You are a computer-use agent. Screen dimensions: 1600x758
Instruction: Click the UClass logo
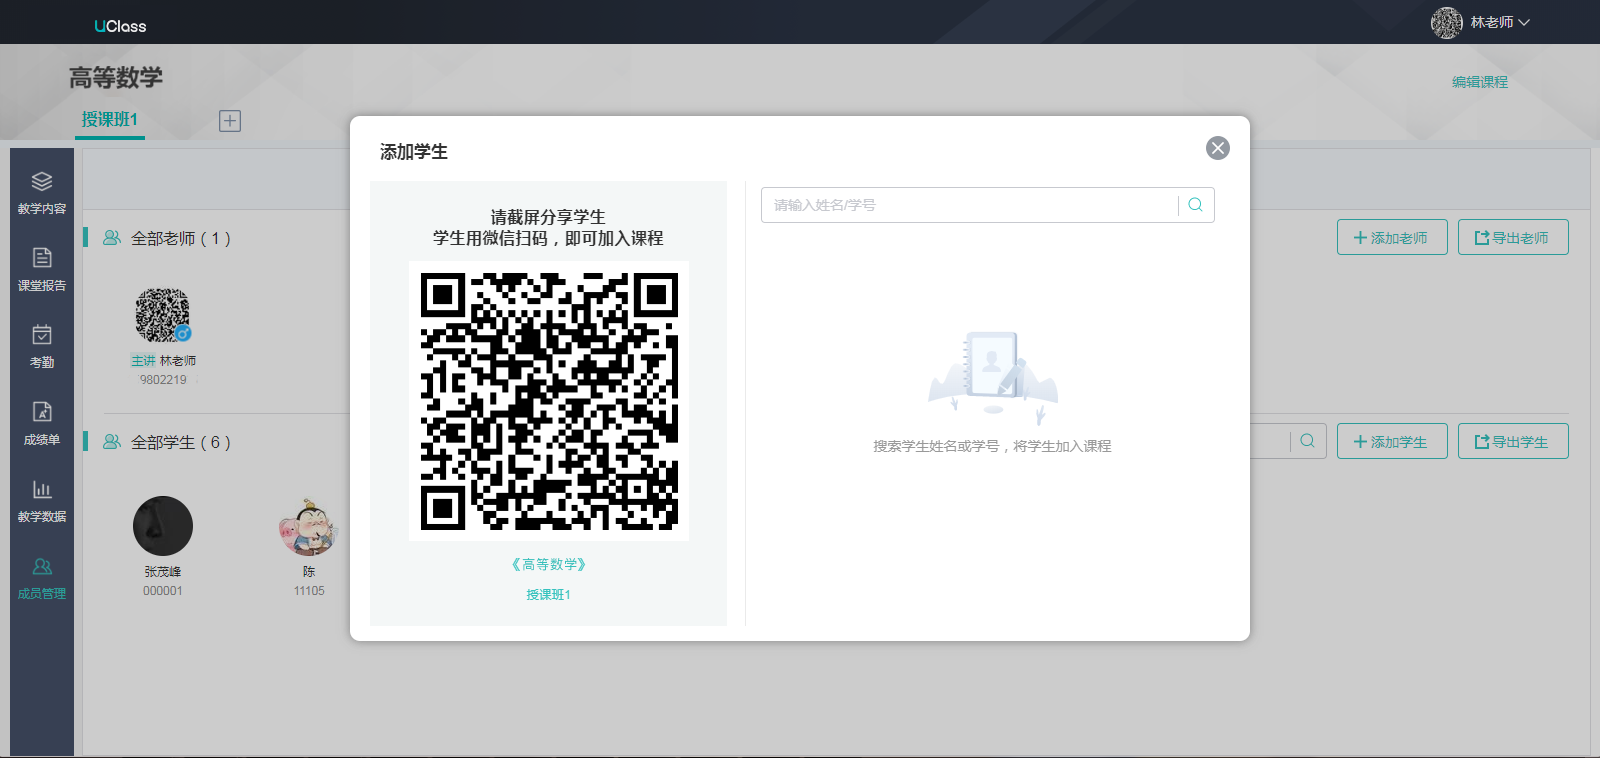point(120,26)
